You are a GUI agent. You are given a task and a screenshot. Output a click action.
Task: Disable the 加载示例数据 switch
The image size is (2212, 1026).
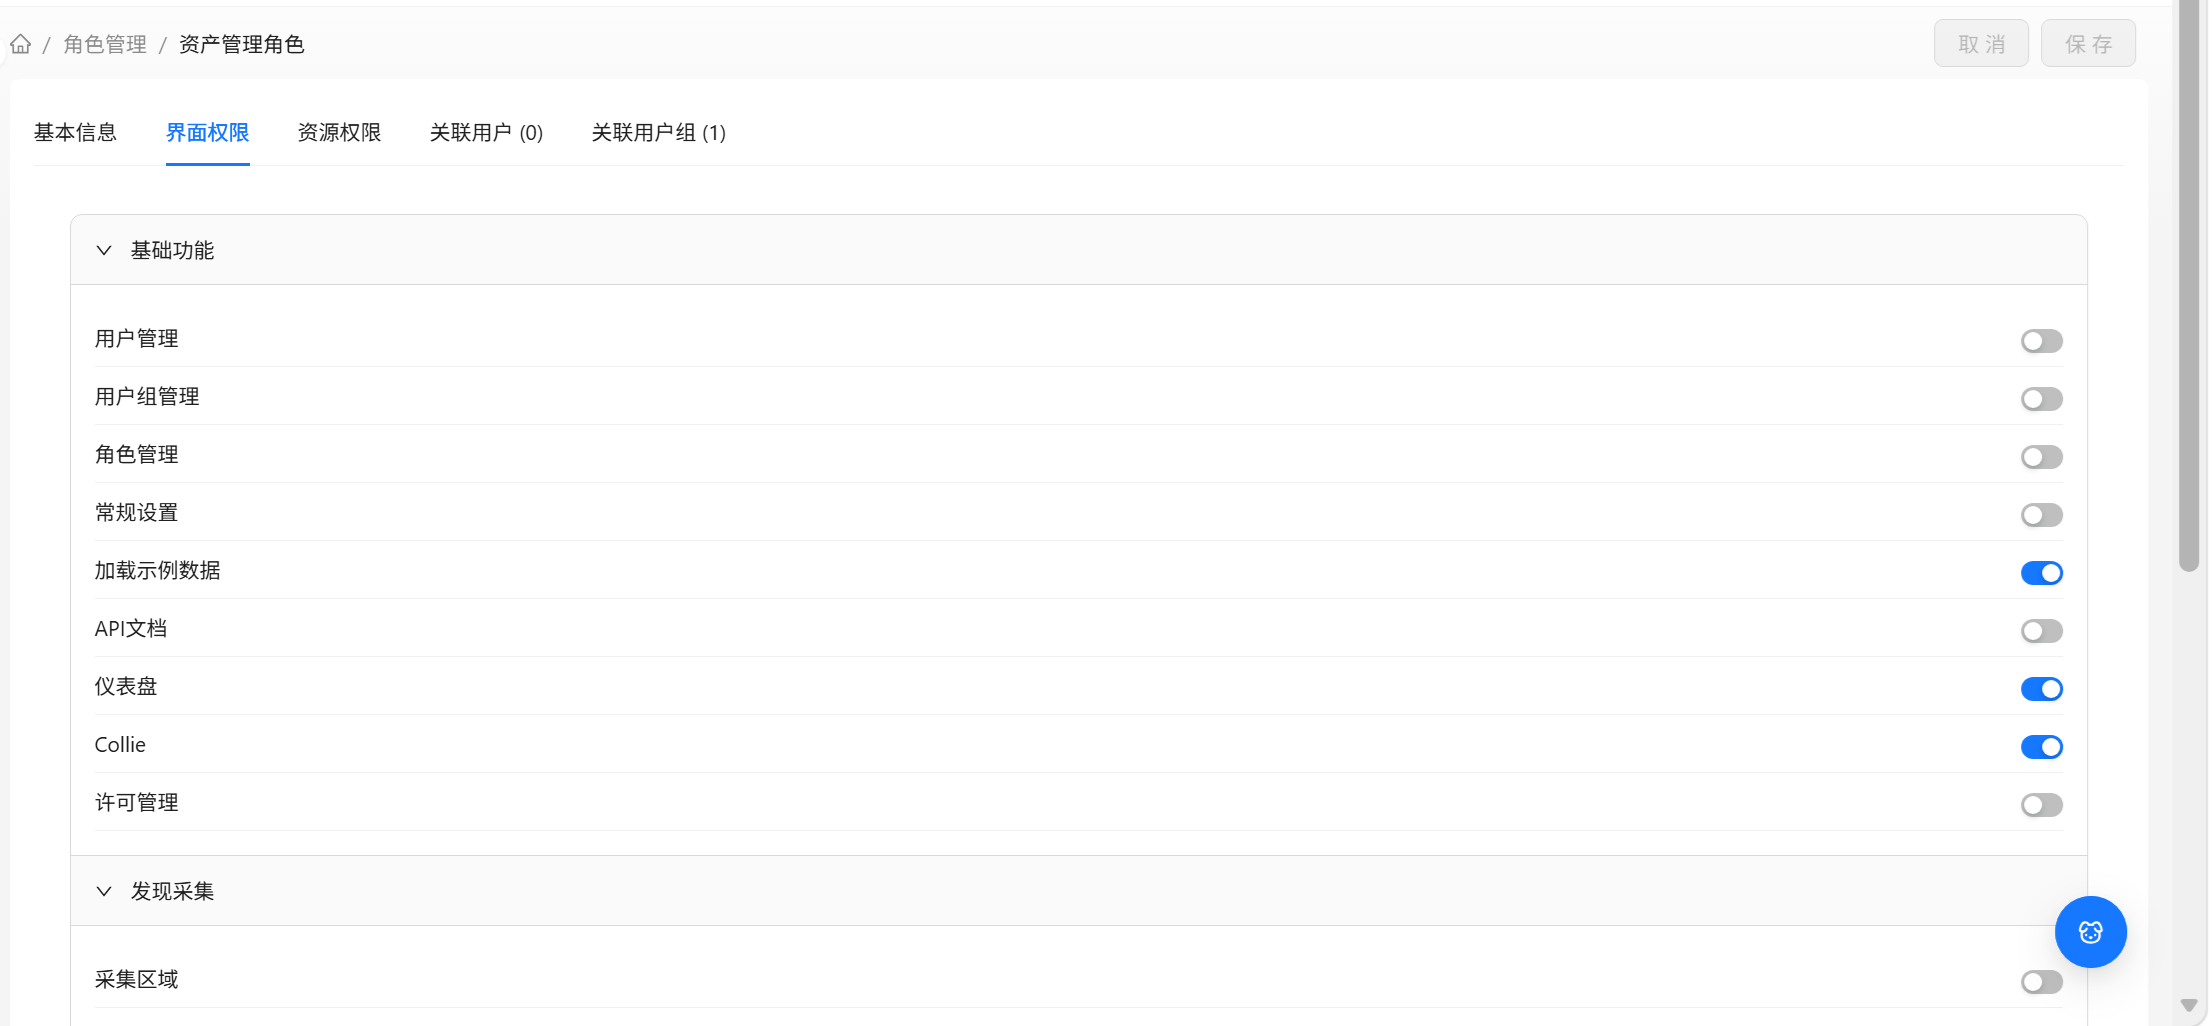pyautogui.click(x=2041, y=573)
